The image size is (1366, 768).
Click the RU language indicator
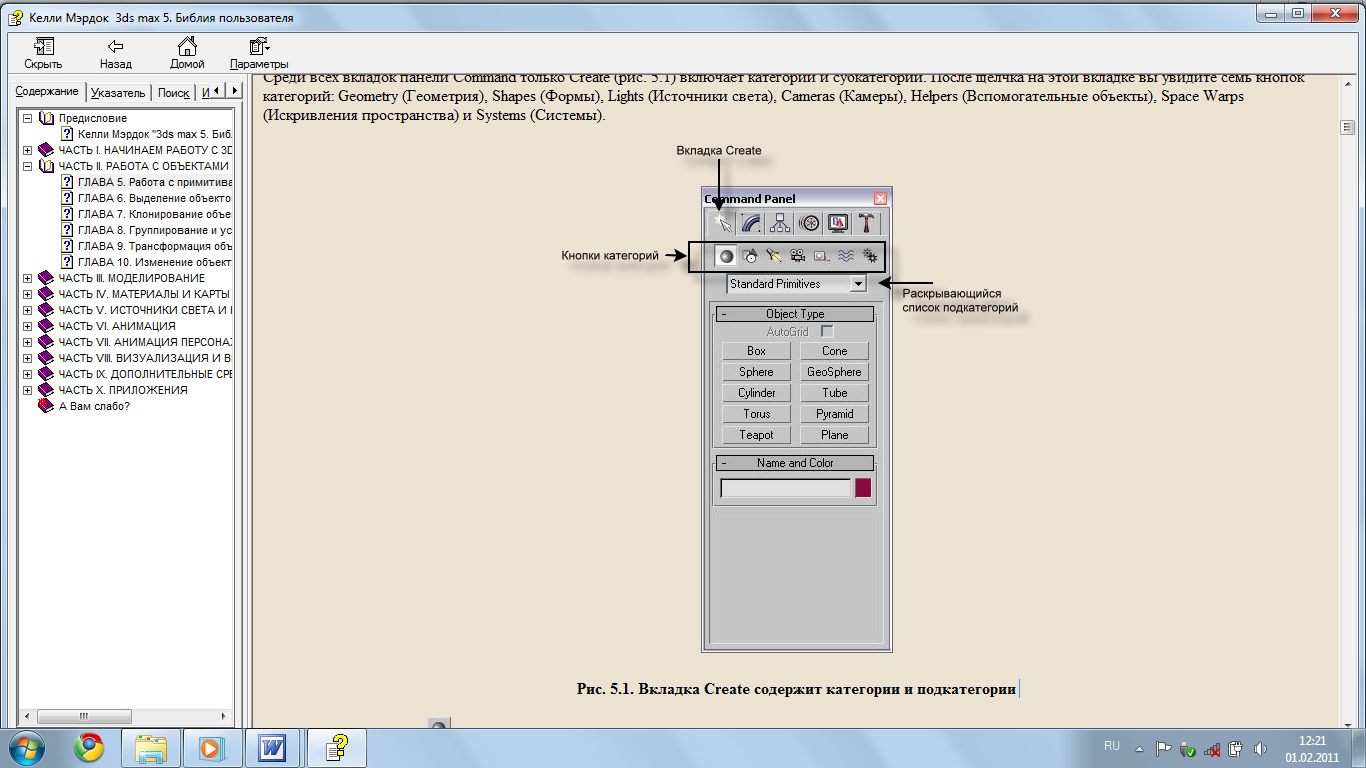[x=1112, y=746]
